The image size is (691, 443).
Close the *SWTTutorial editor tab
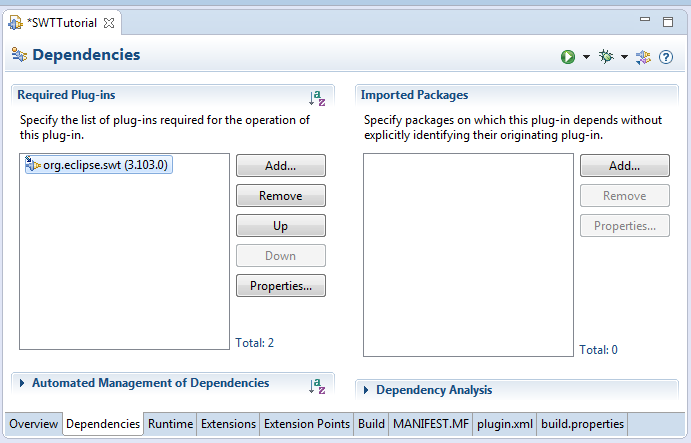click(x=109, y=23)
